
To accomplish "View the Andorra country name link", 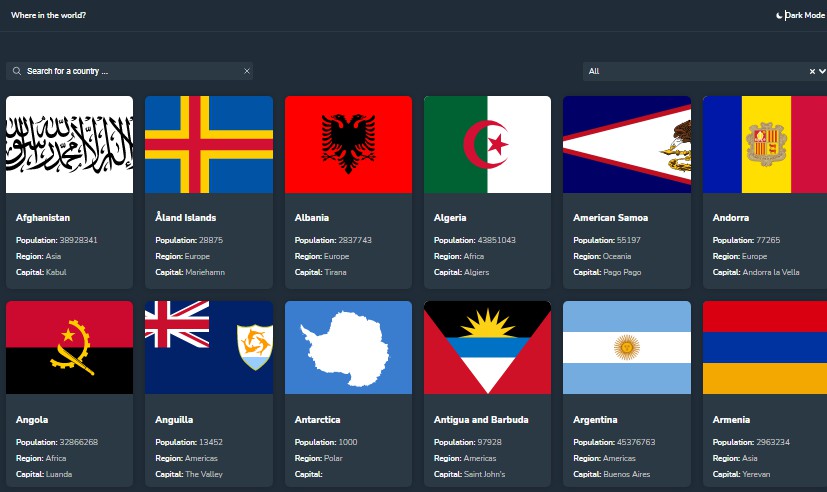I will tap(731, 217).
